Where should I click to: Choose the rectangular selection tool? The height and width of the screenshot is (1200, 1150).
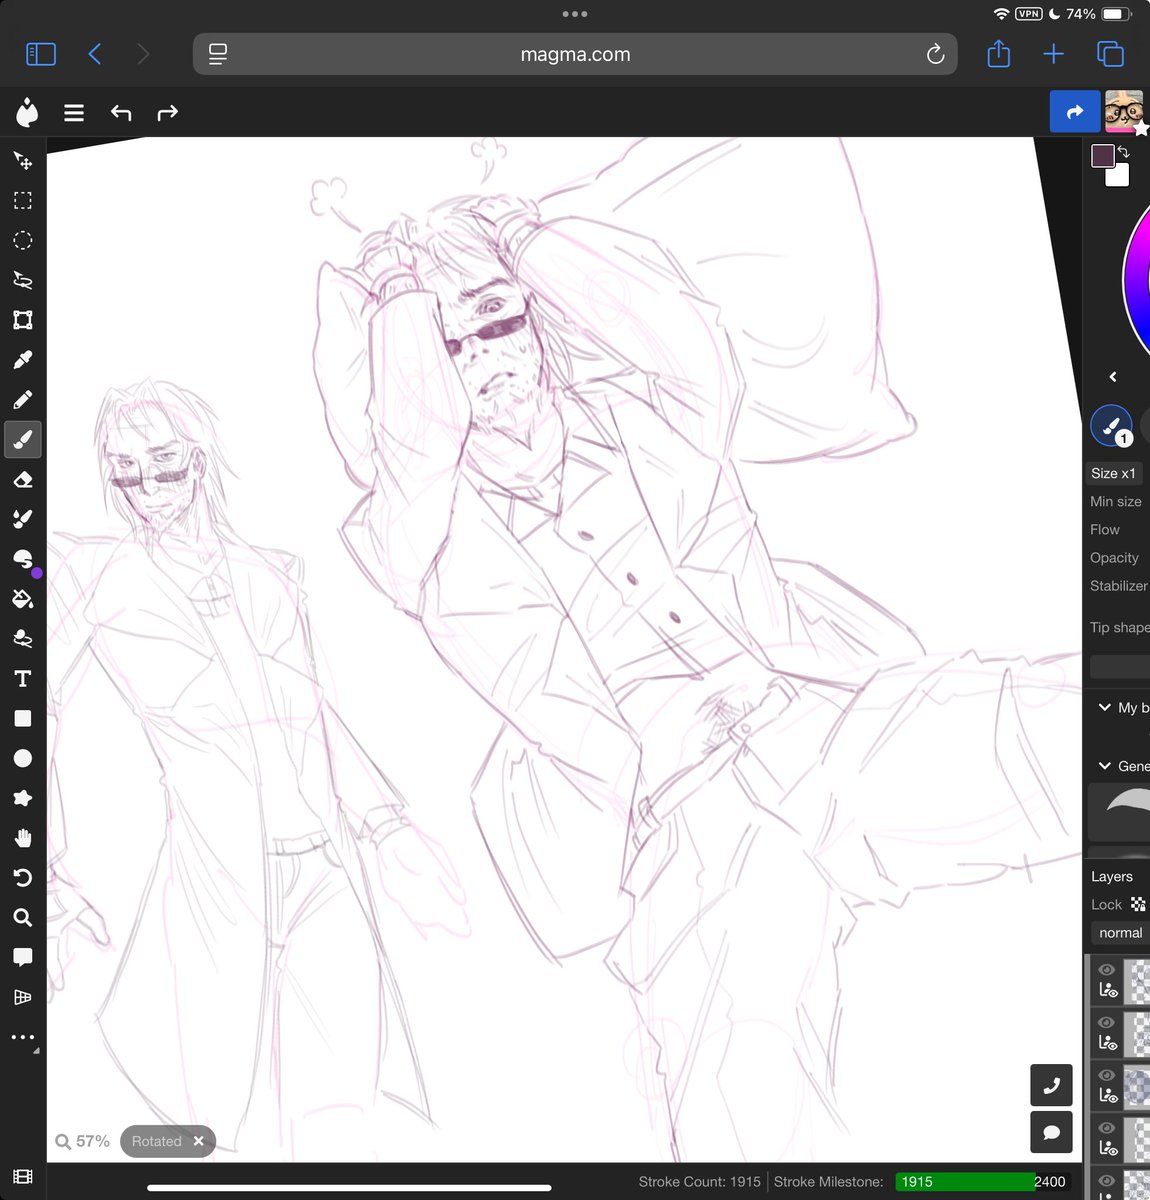click(22, 200)
